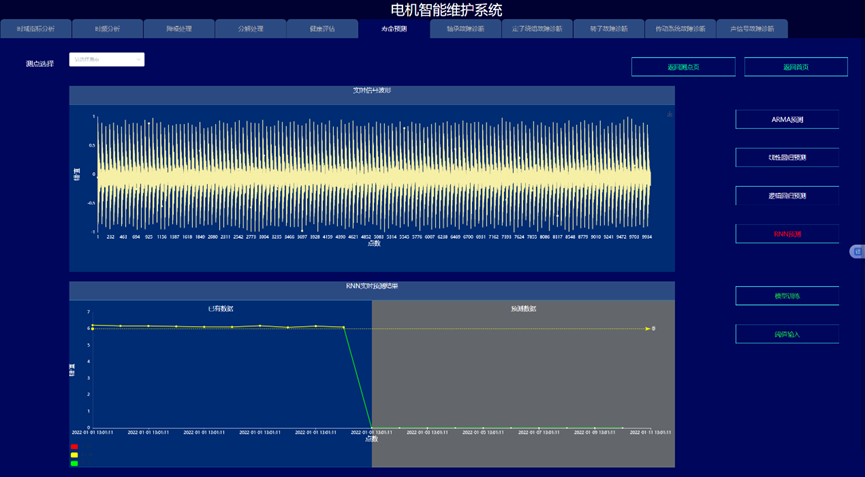The height and width of the screenshot is (477, 865).
Task: Switch to the bearing fault diagnosis tab
Action: pyautogui.click(x=465, y=29)
